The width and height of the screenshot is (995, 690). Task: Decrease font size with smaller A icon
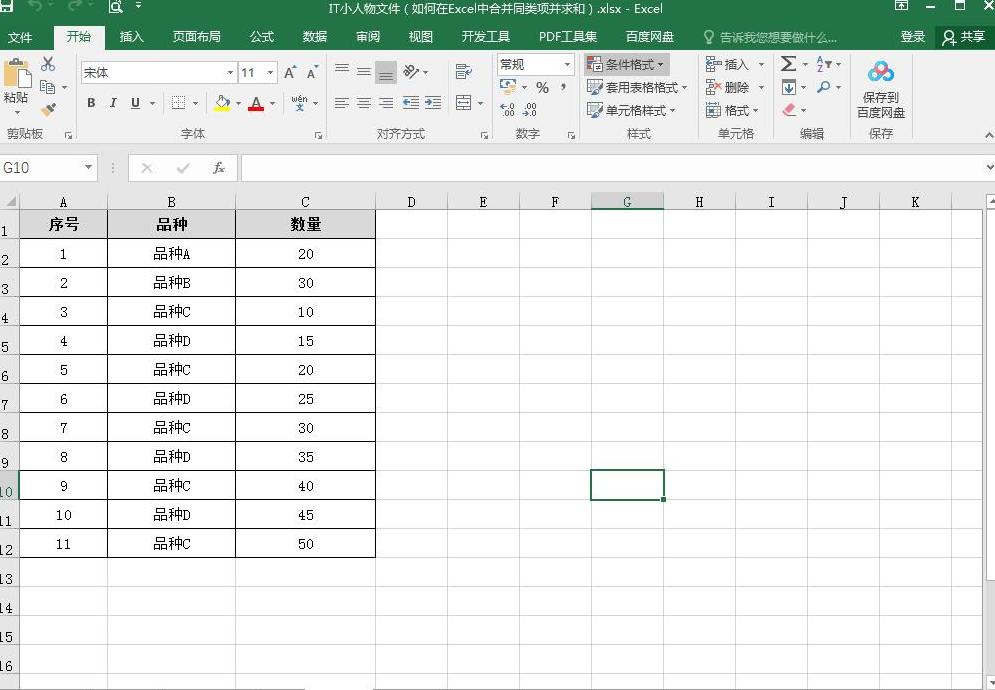pos(312,72)
